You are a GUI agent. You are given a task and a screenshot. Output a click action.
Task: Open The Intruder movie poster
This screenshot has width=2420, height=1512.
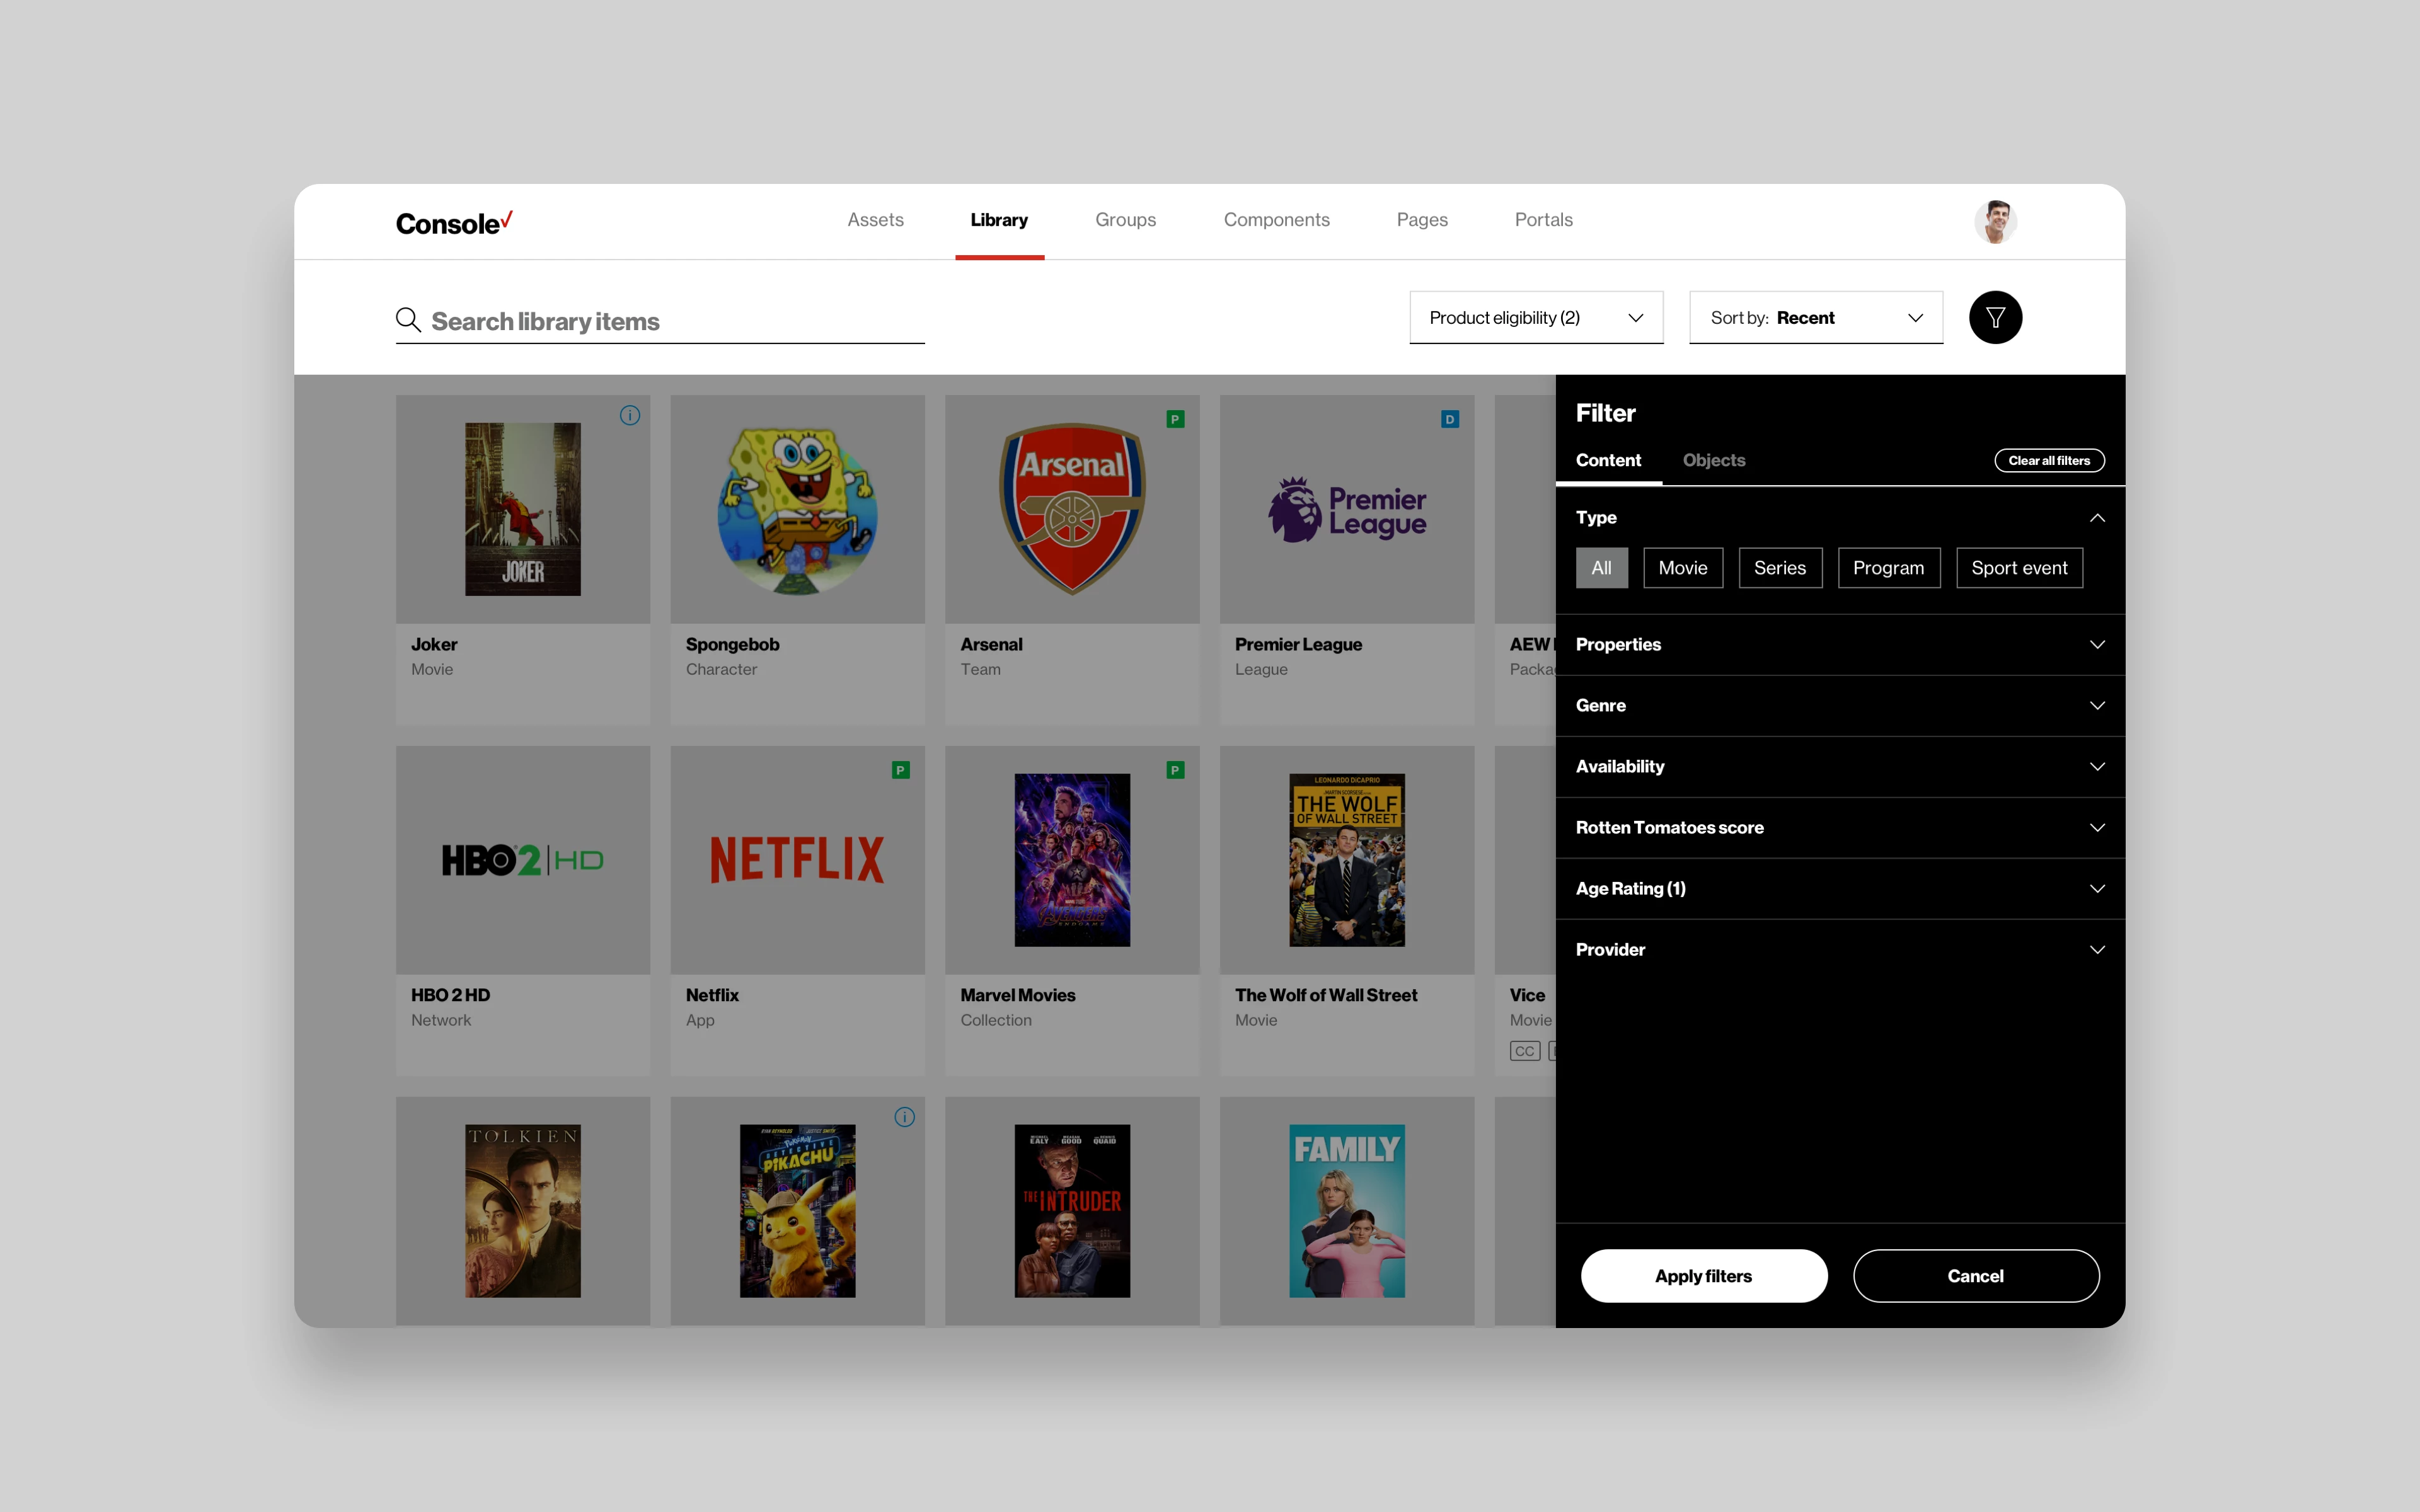(1072, 1211)
